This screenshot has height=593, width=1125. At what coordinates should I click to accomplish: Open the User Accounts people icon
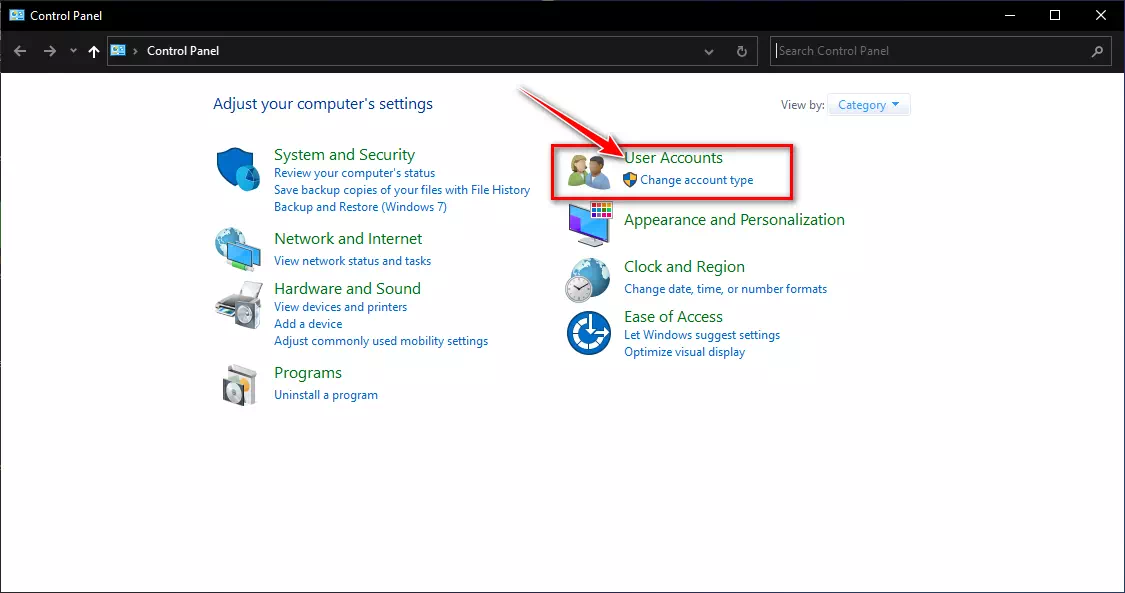pyautogui.click(x=588, y=171)
